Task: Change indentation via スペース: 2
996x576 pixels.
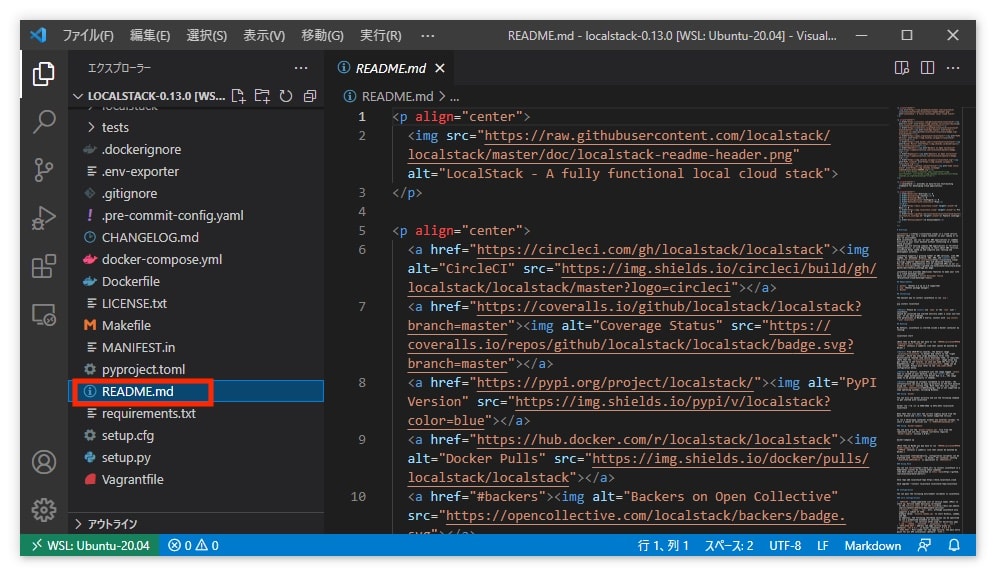Action: tap(729, 545)
